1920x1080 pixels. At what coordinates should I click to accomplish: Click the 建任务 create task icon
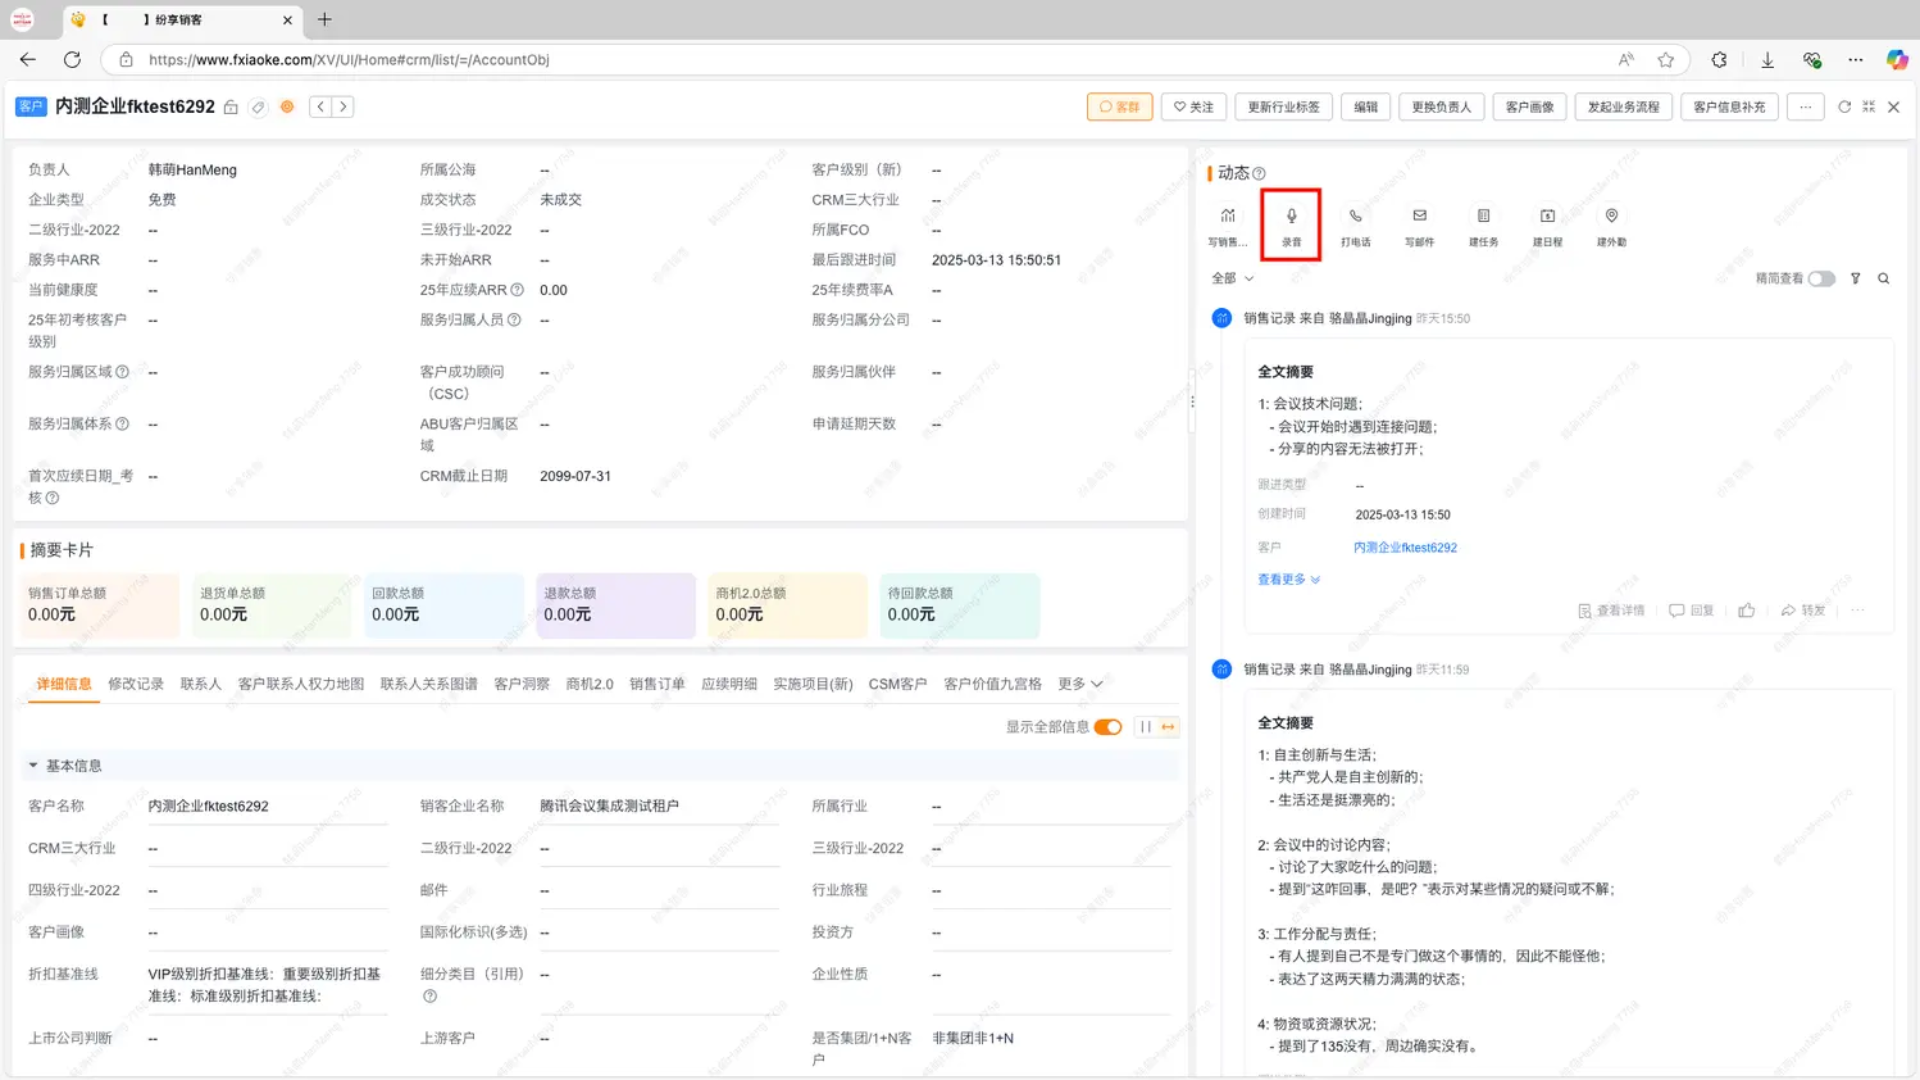pyautogui.click(x=1483, y=216)
